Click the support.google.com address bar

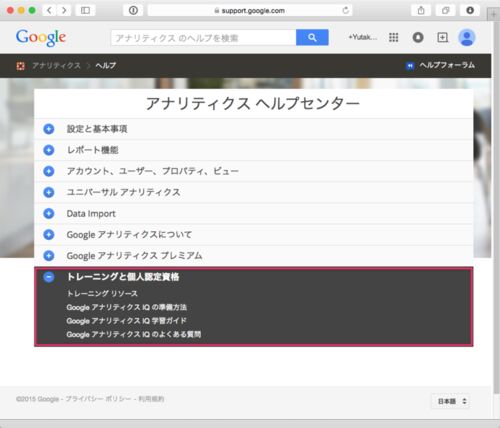(250, 10)
